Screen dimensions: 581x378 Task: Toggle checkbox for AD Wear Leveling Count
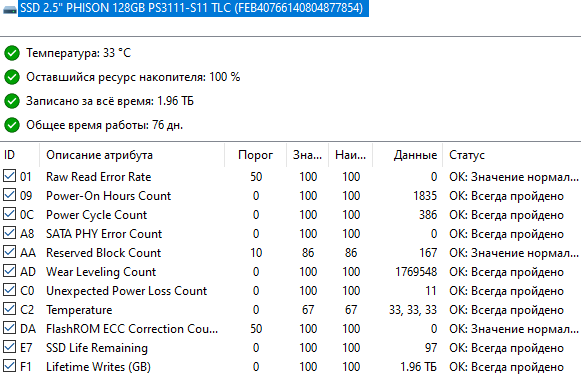pos(9,271)
